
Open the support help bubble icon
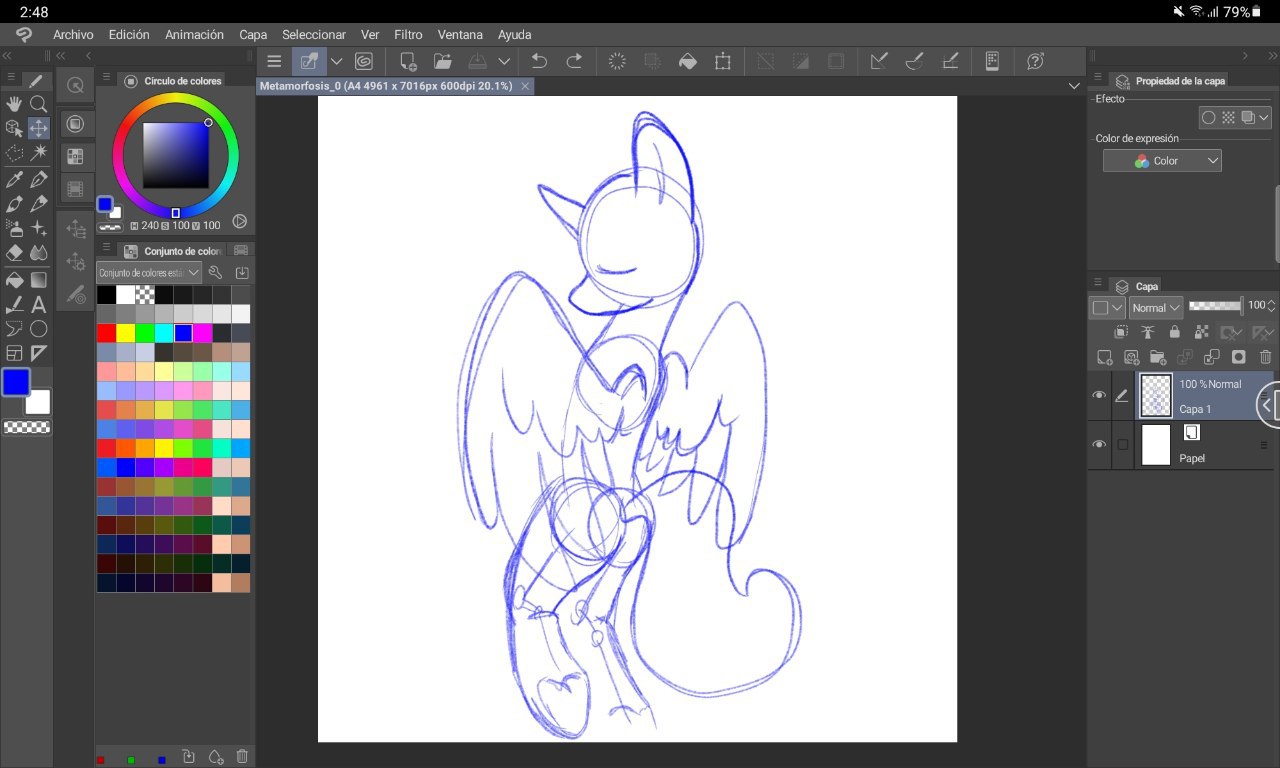1036,61
